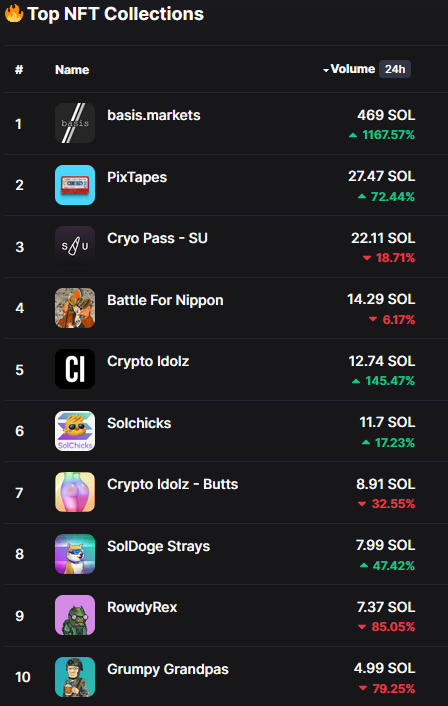The height and width of the screenshot is (706, 448).
Task: Open the PixTapes cassette icon
Action: click(x=75, y=185)
